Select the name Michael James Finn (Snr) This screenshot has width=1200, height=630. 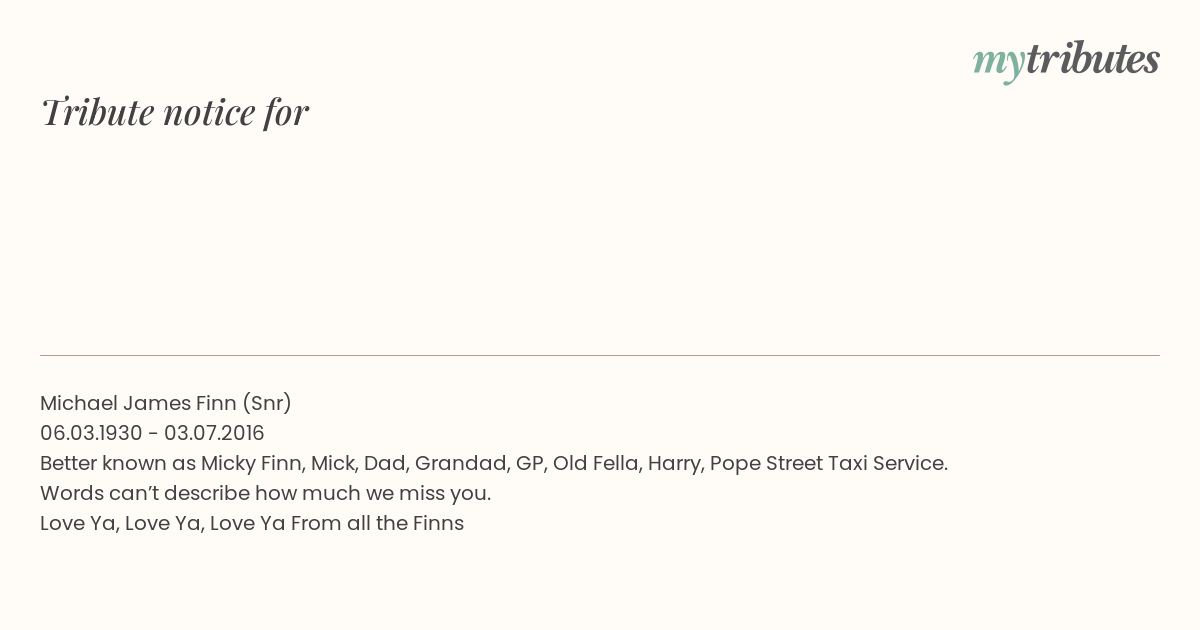click(x=166, y=403)
